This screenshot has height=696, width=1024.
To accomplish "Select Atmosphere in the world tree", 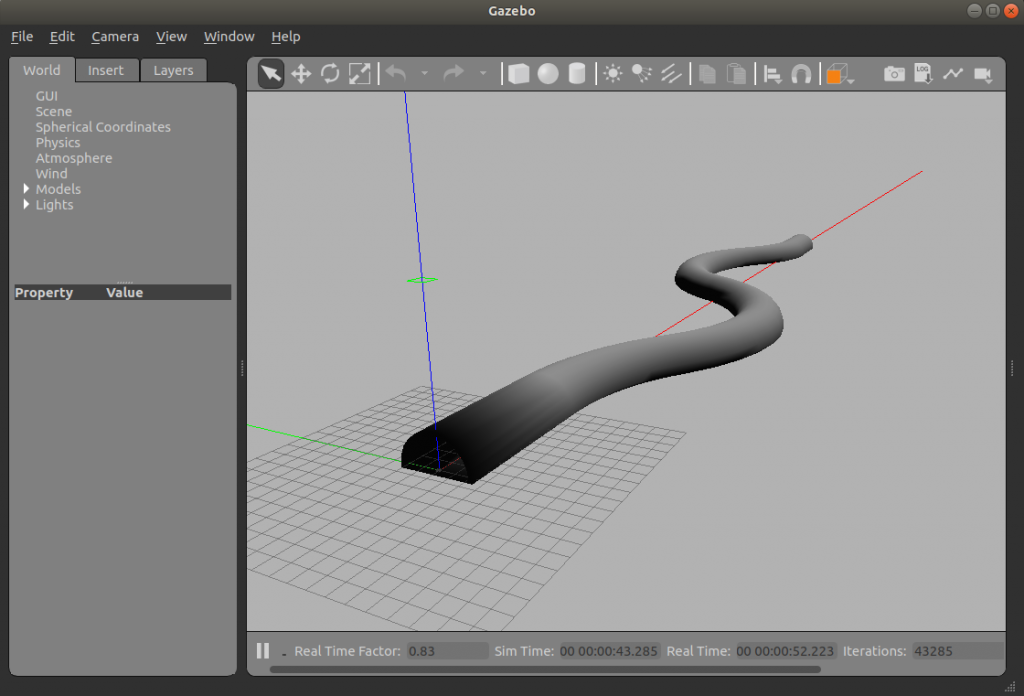I will tap(74, 158).
